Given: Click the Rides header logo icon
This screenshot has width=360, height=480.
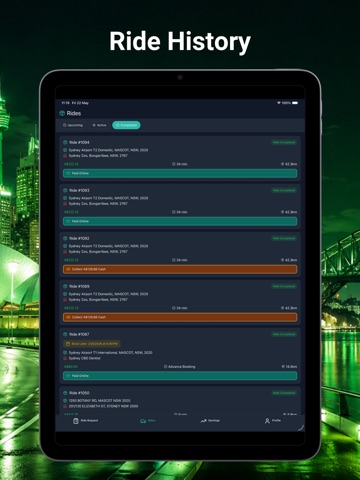Looking at the screenshot, I should pos(62,113).
